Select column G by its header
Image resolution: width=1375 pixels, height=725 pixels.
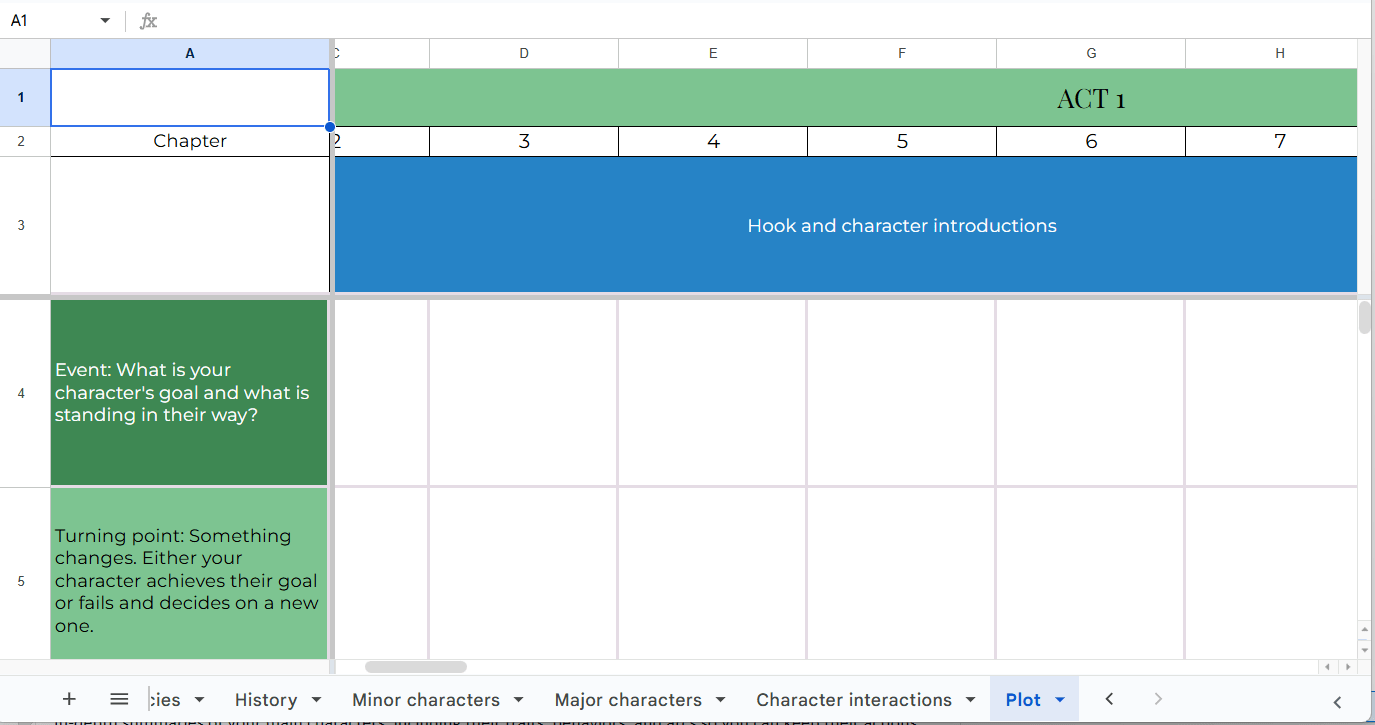point(1090,53)
